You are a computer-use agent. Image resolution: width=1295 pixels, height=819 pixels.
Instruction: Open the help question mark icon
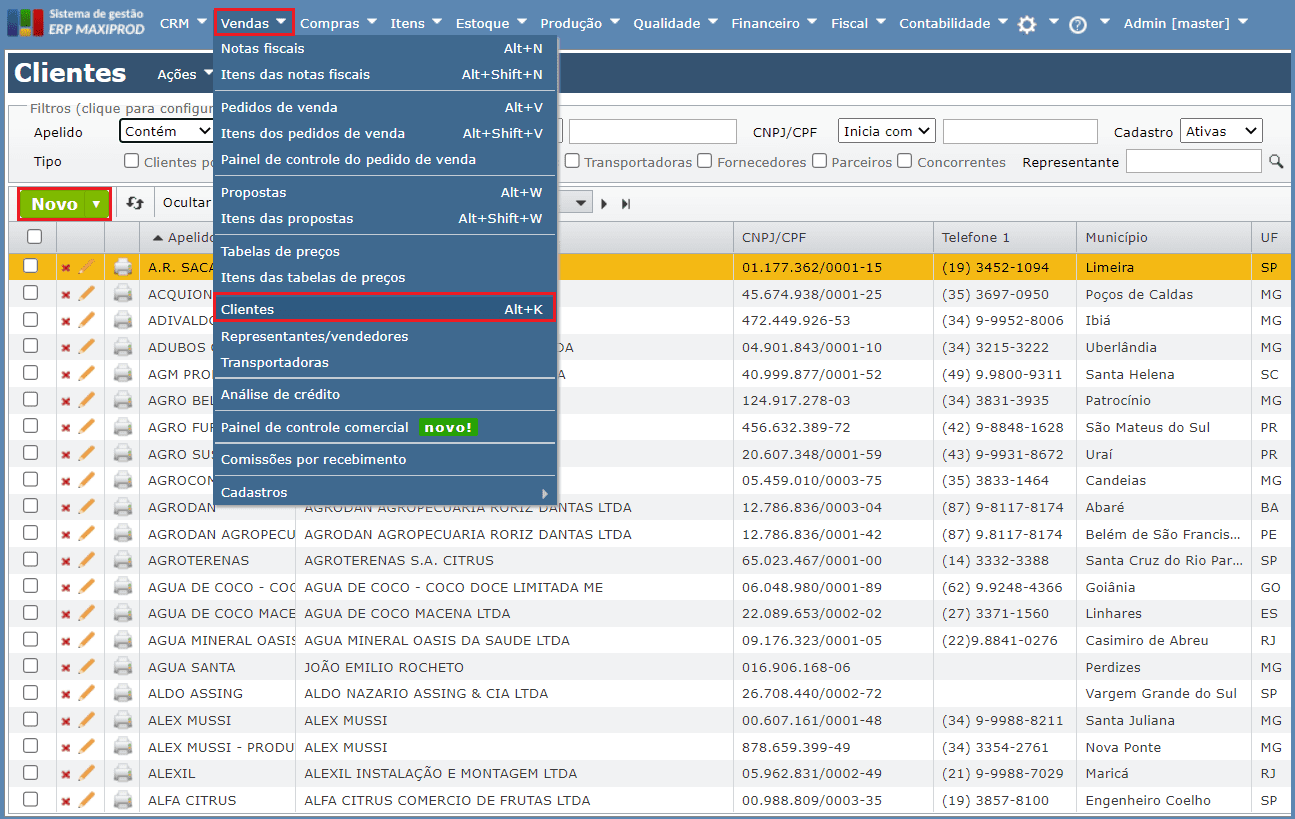pos(1078,25)
